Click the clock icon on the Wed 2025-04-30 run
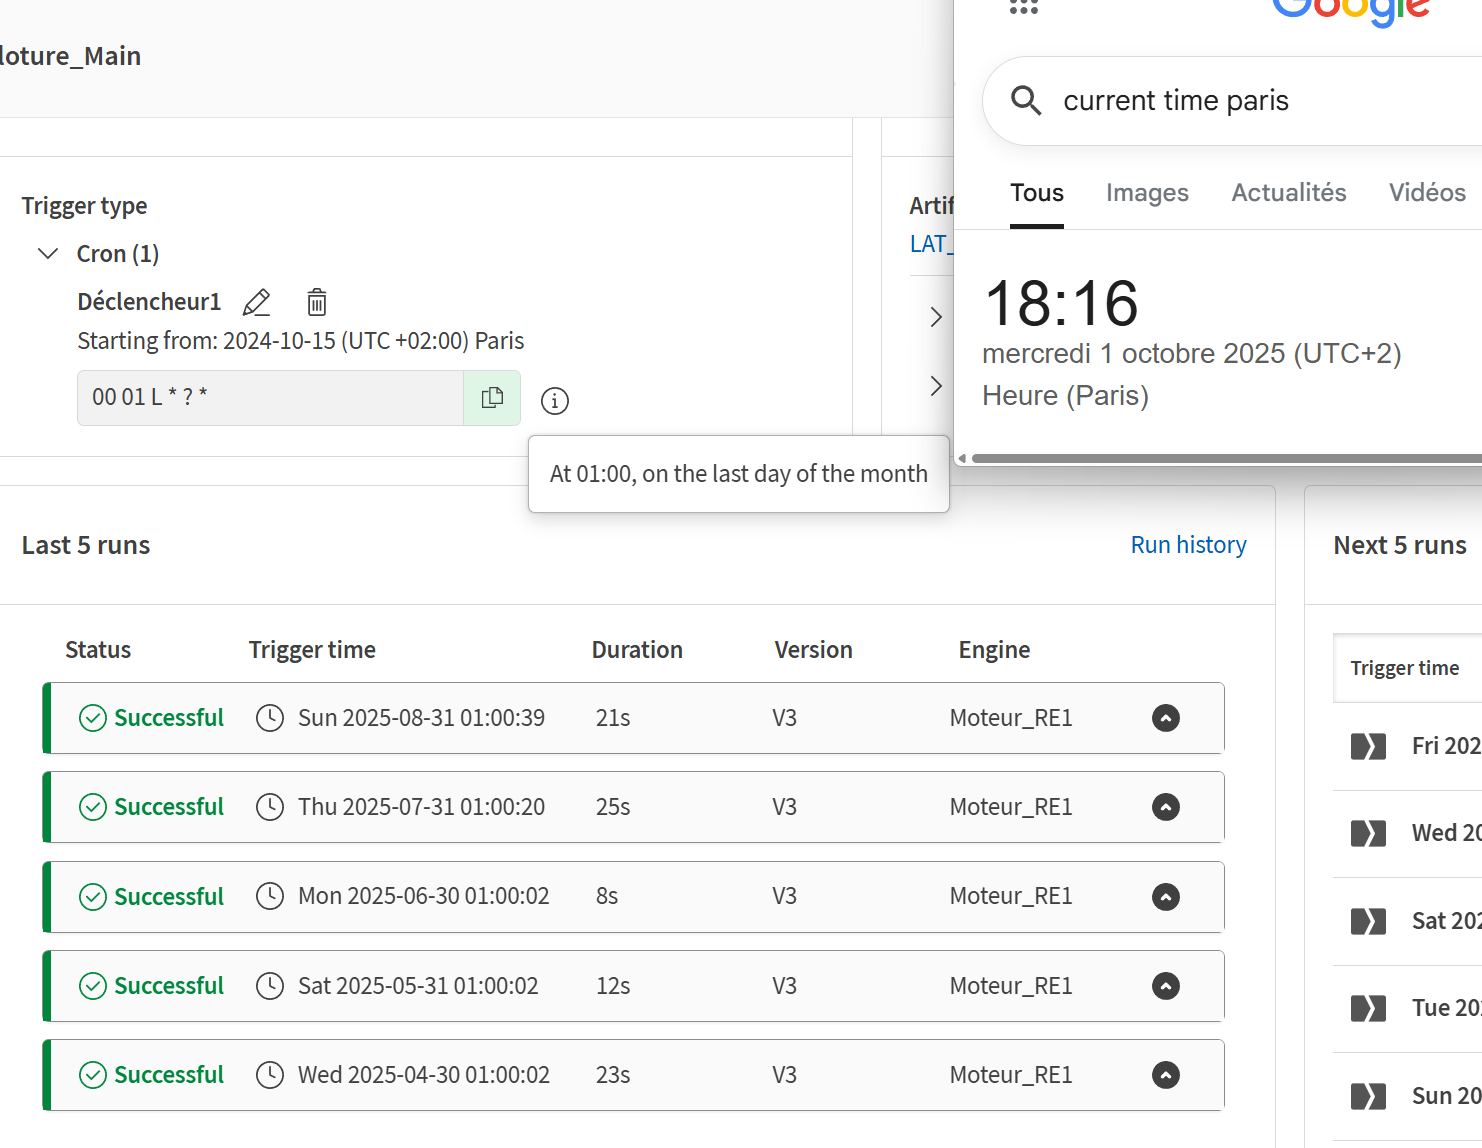Screen dimensions: 1482x1148 270,1075
